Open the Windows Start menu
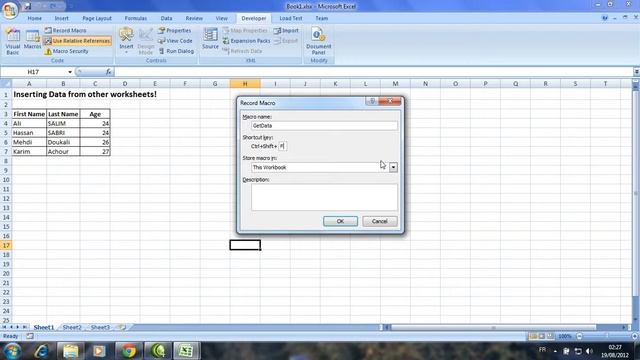Viewport: 640px width, 360px height. [x=12, y=351]
